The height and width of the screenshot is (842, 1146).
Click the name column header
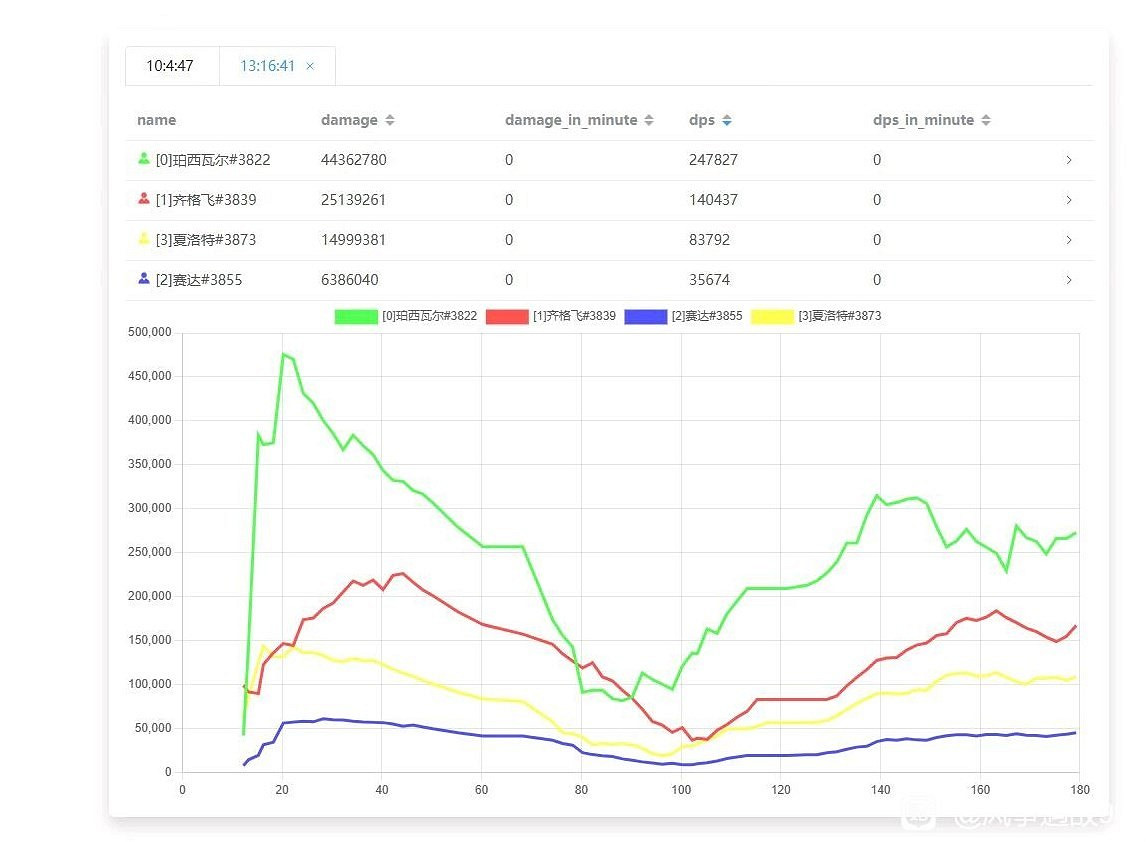tap(157, 120)
